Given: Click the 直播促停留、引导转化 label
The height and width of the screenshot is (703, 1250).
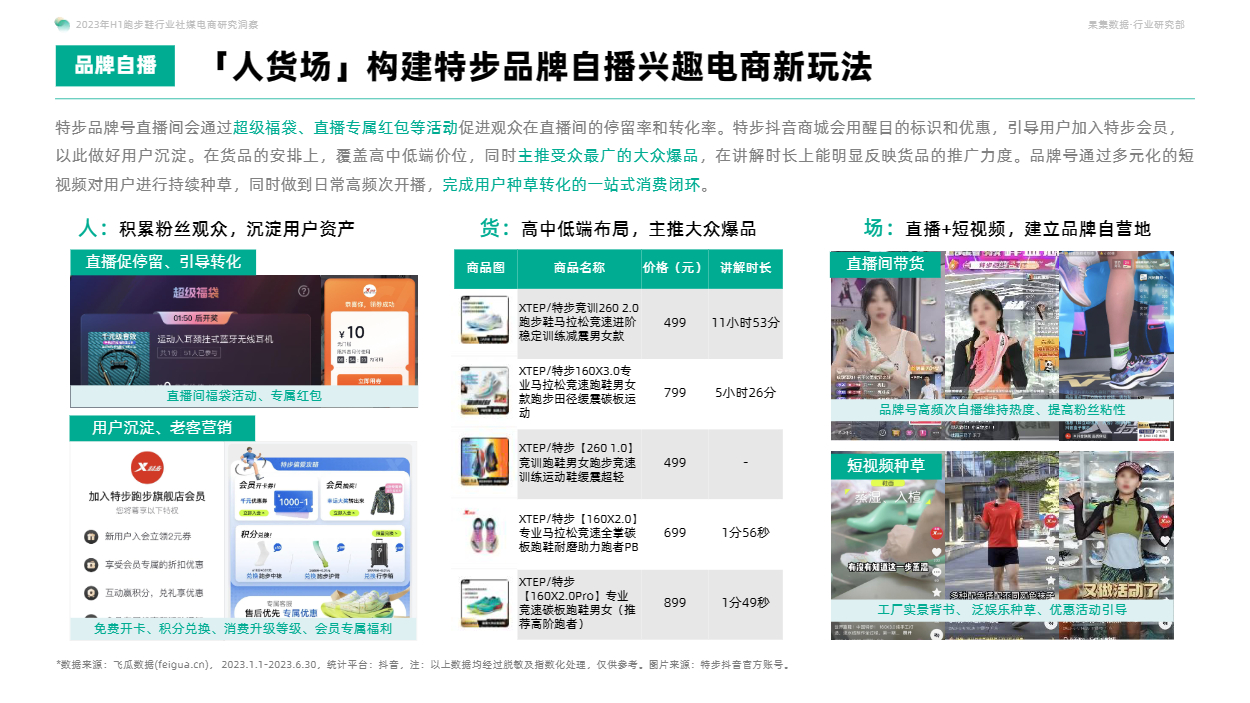Looking at the screenshot, I should click(x=163, y=261).
